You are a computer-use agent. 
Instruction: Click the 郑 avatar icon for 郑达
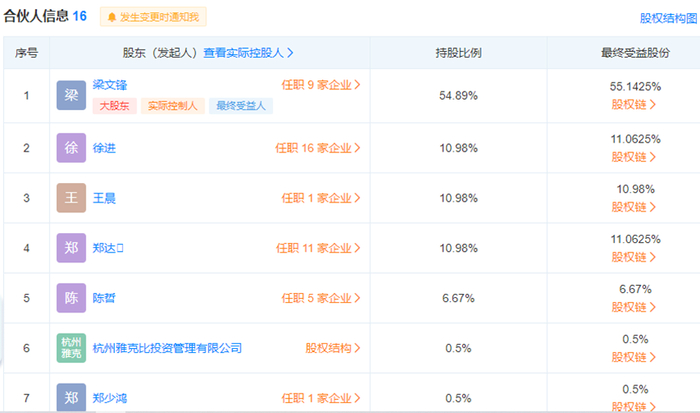point(71,248)
